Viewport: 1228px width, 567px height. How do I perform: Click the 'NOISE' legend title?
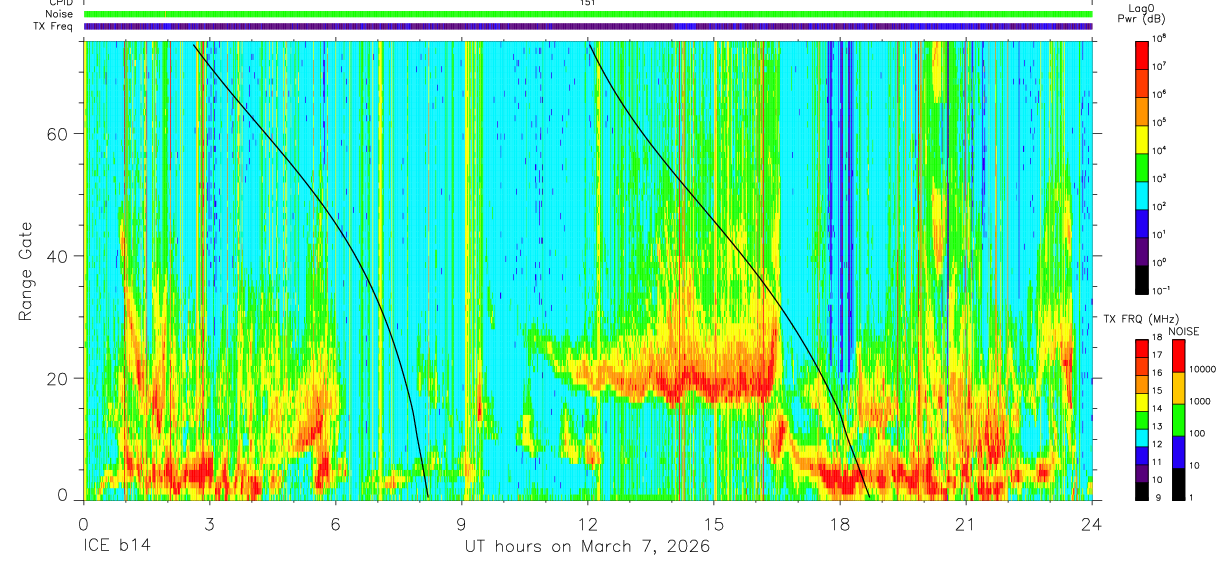tap(1184, 331)
